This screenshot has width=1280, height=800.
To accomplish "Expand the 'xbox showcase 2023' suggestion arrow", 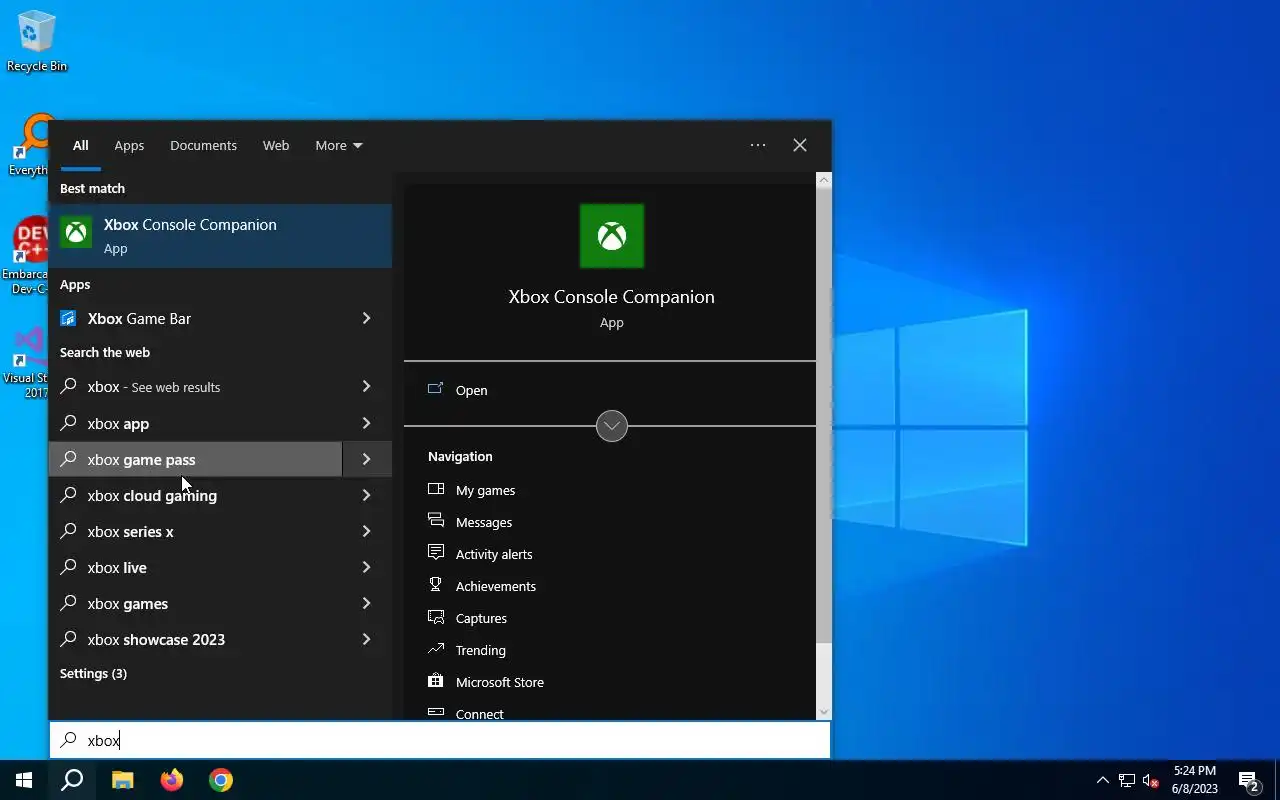I will coord(366,639).
